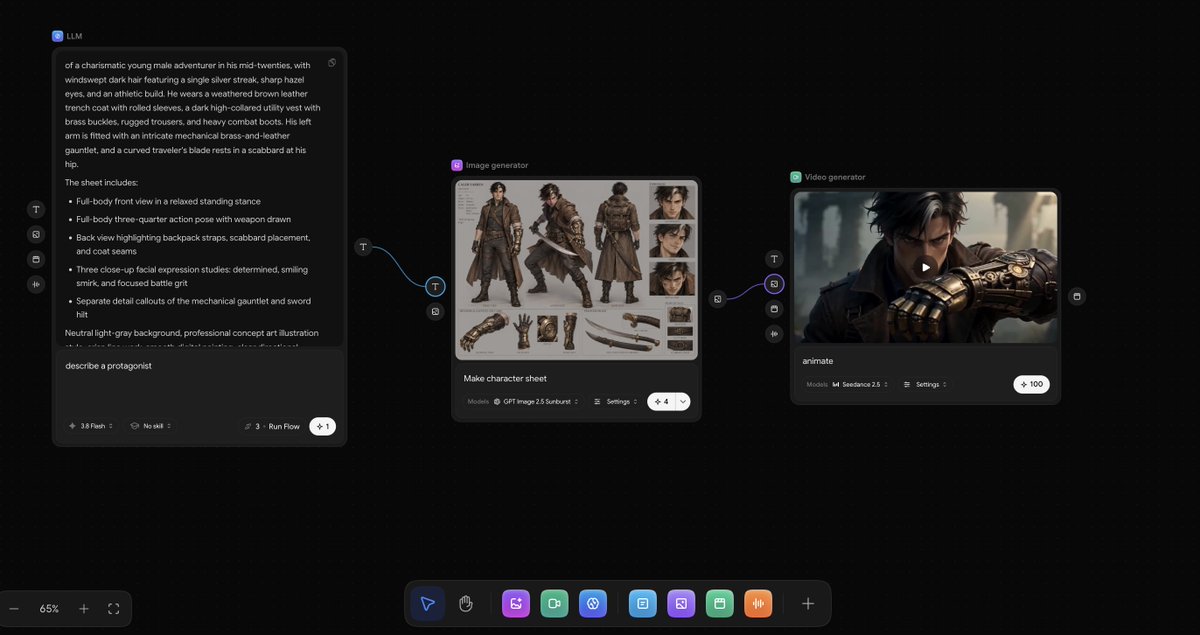This screenshot has width=1200, height=635.
Task: Add purple image generator node from toolbar
Action: tap(516, 603)
